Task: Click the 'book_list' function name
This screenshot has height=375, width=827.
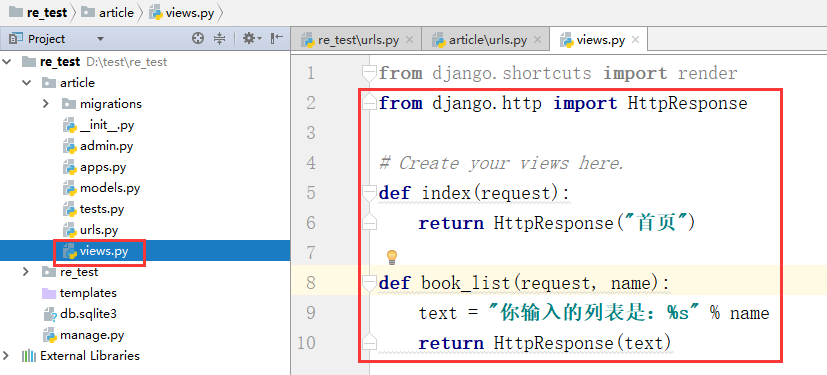Action: click(465, 284)
